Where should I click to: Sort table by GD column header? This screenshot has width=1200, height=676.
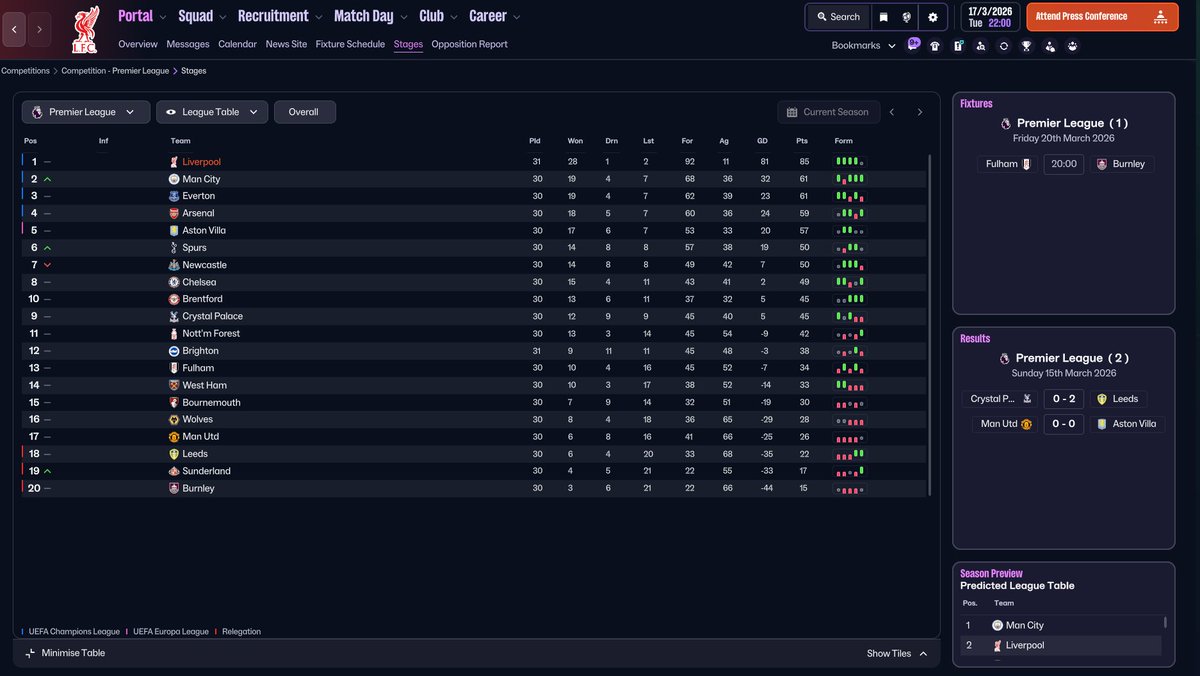[763, 141]
